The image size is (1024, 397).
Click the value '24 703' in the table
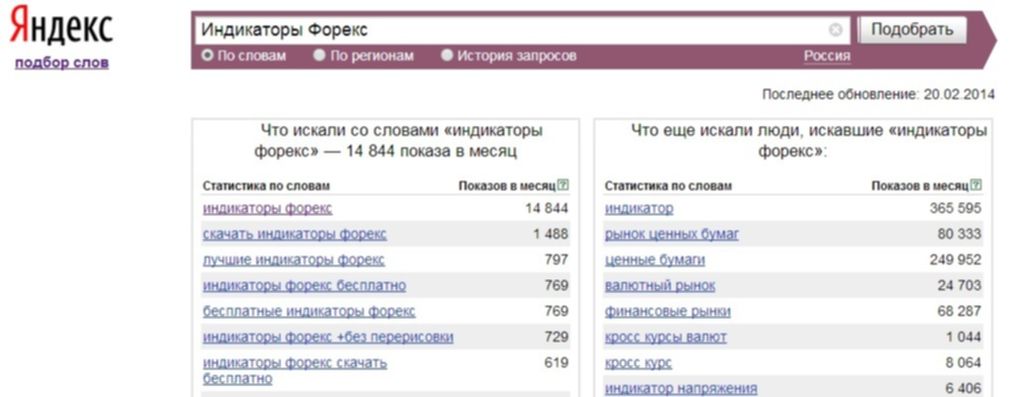959,285
